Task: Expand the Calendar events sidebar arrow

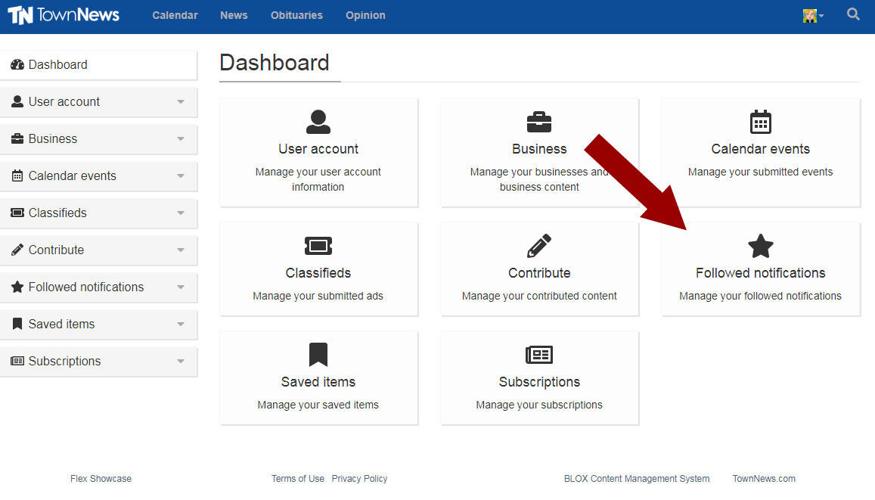Action: click(x=180, y=176)
